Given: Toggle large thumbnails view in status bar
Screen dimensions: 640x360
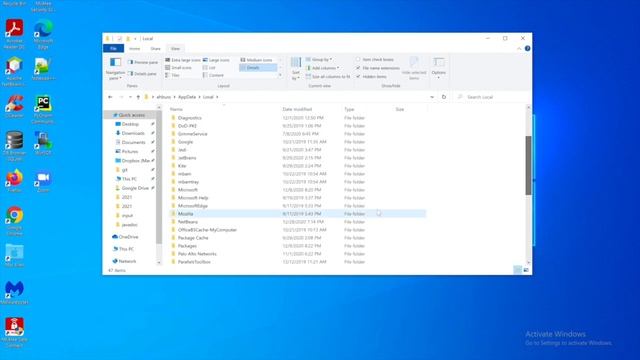Looking at the screenshot, I should pos(526,270).
